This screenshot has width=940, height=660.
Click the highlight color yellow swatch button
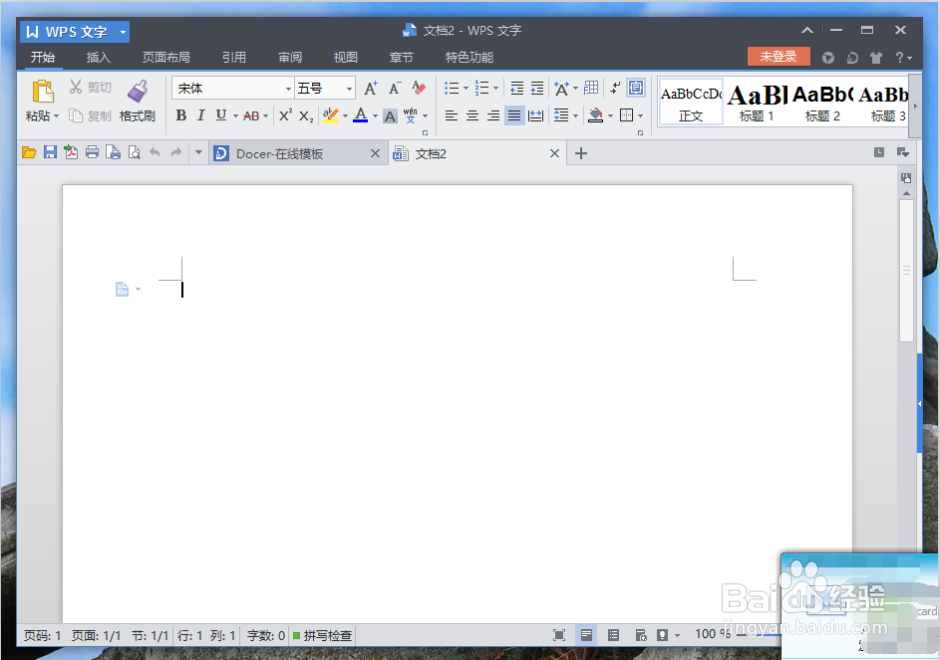coord(330,115)
